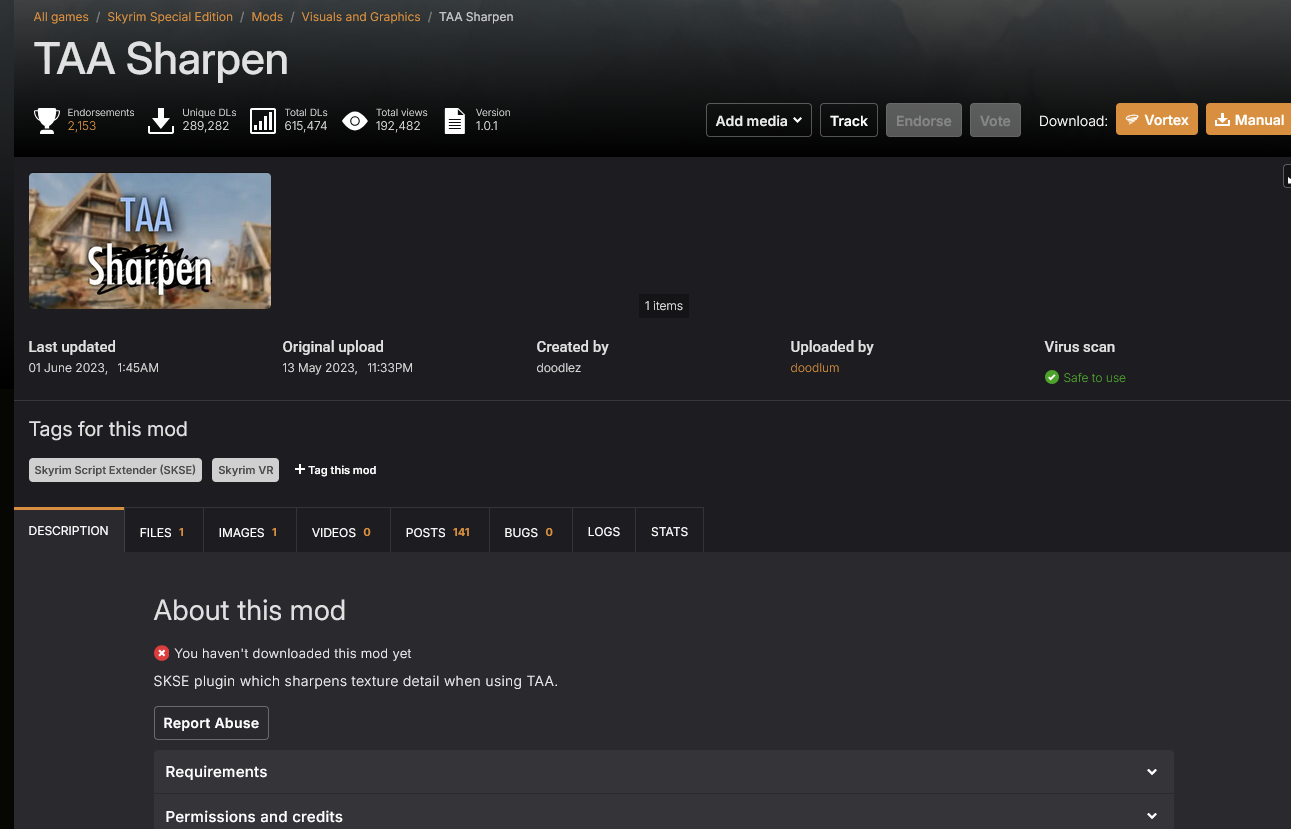Open the TAA Sharpen image thumbnail
1291x829 pixels.
(x=150, y=241)
